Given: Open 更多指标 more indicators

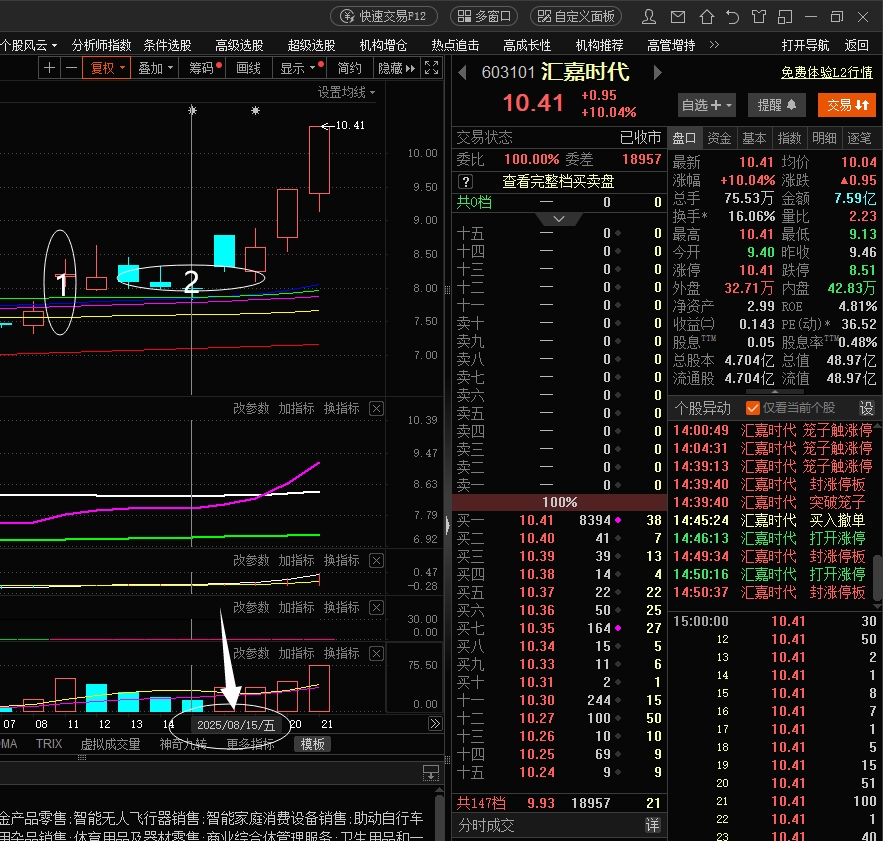Looking at the screenshot, I should pyautogui.click(x=250, y=744).
